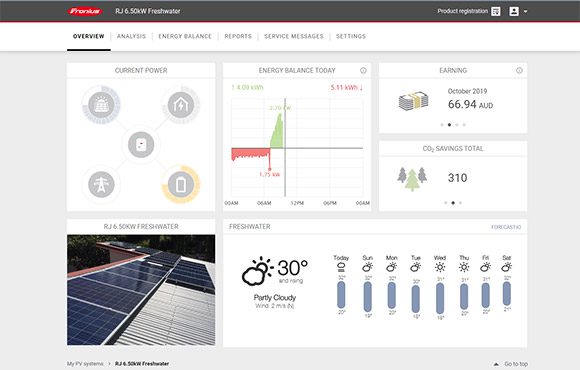The image size is (580, 370).
Task: Click the house consumption icon
Action: [x=181, y=105]
